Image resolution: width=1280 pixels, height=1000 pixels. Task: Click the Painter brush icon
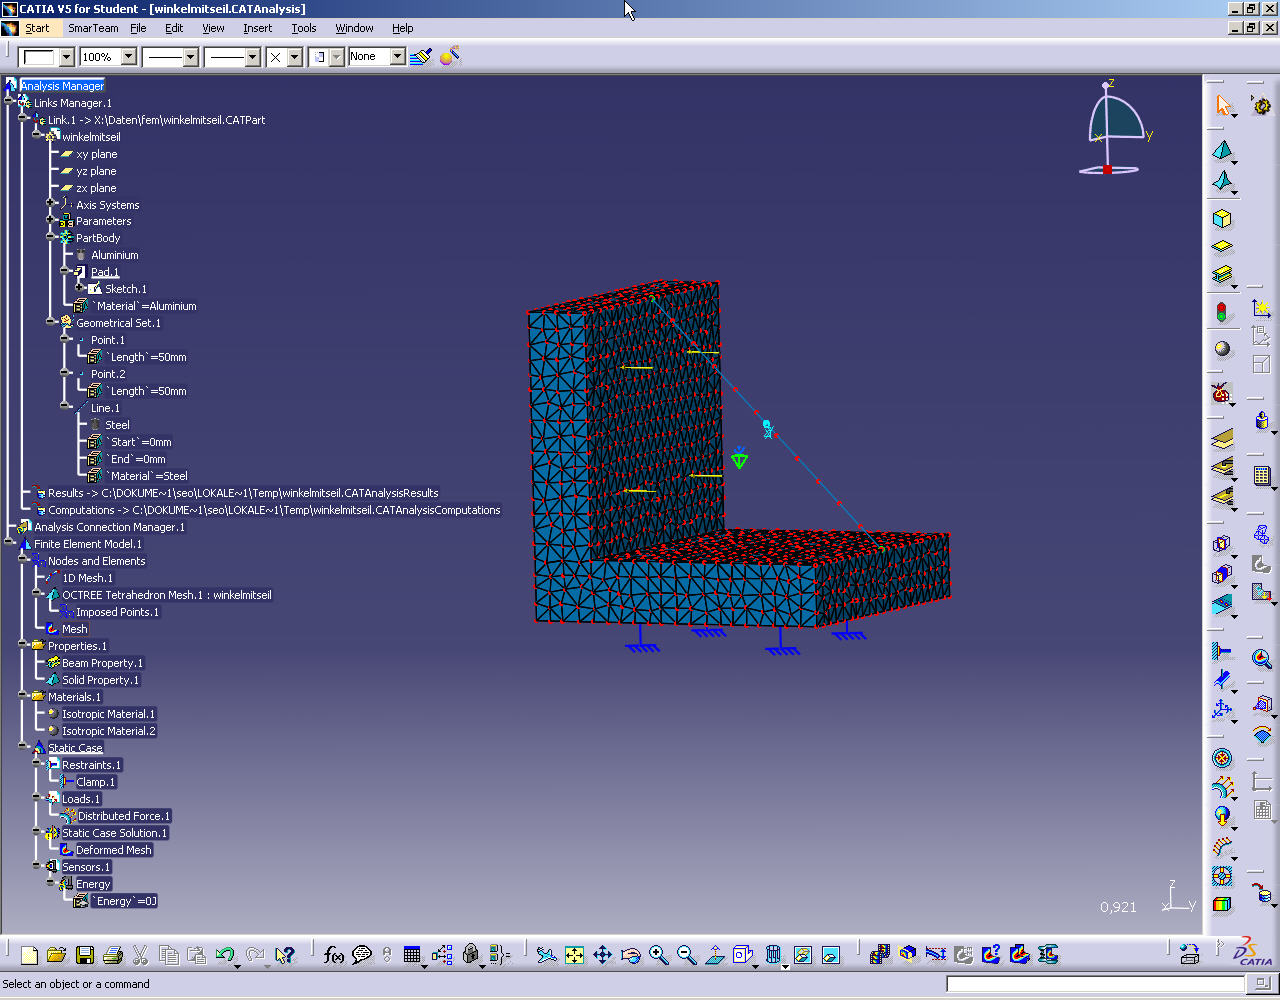421,57
